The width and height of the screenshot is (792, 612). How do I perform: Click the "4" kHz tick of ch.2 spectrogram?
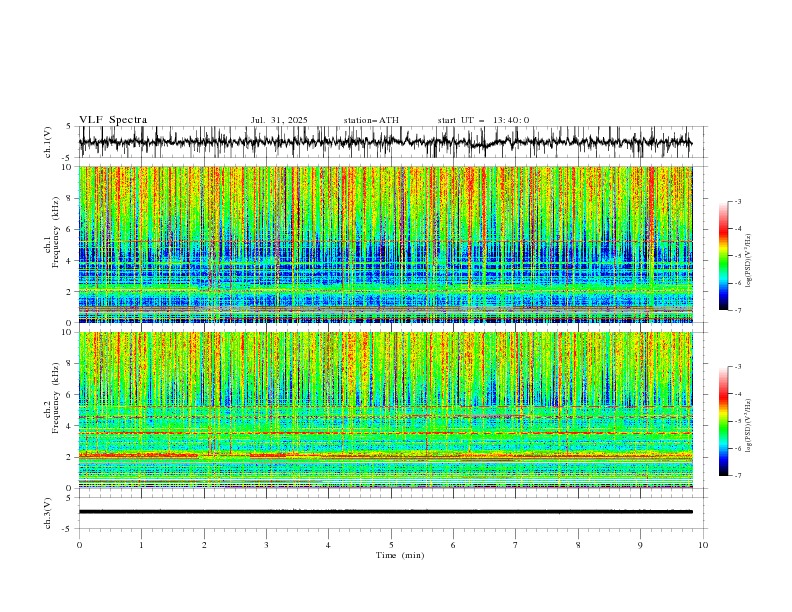[x=69, y=426]
